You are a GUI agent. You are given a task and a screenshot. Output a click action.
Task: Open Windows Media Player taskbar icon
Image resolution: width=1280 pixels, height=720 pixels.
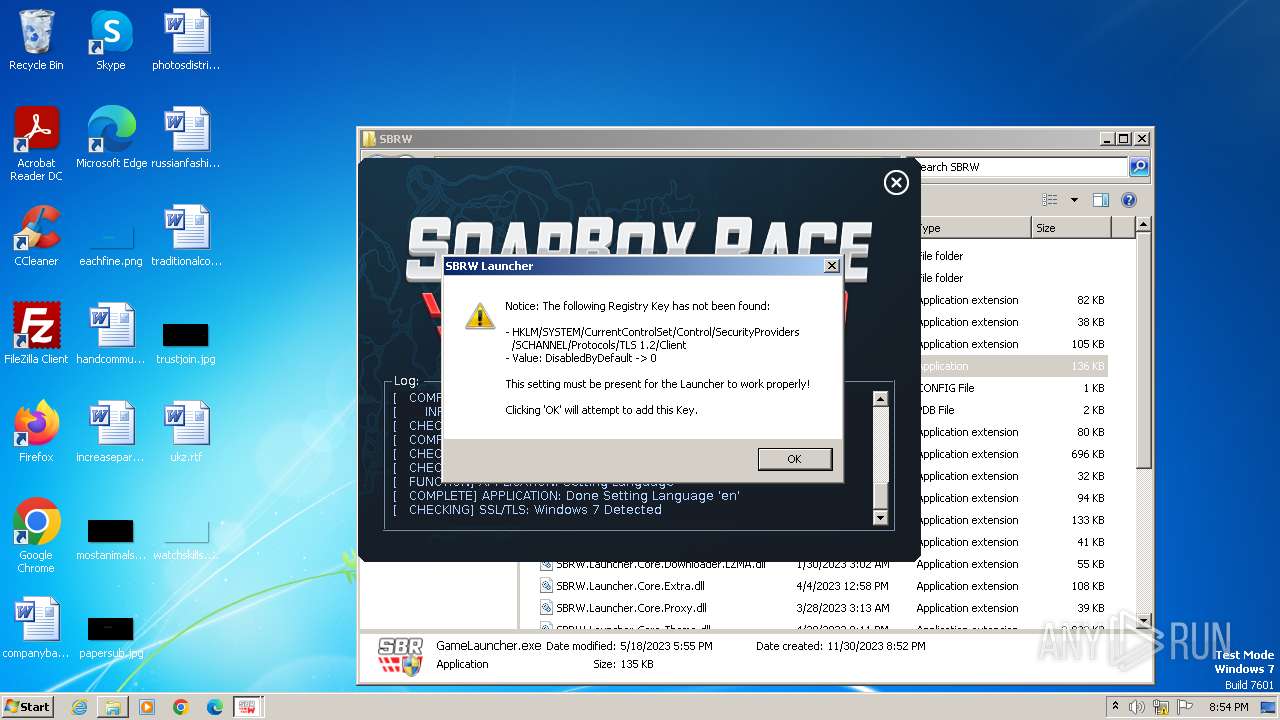[147, 706]
